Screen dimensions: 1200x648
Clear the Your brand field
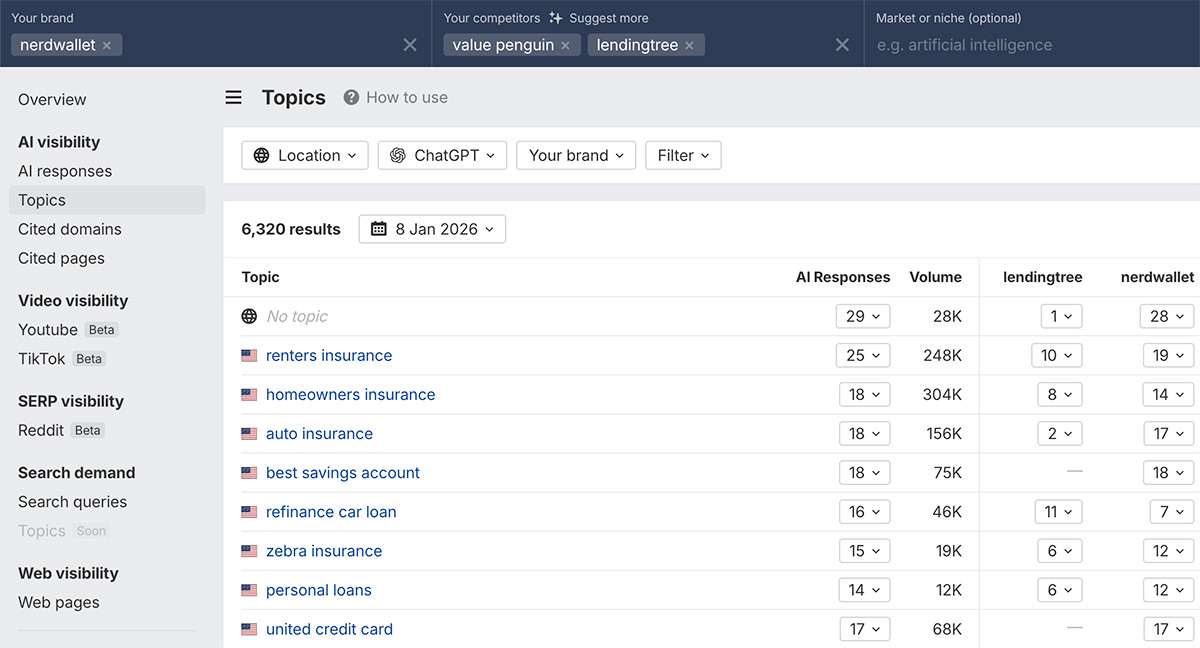pos(410,45)
